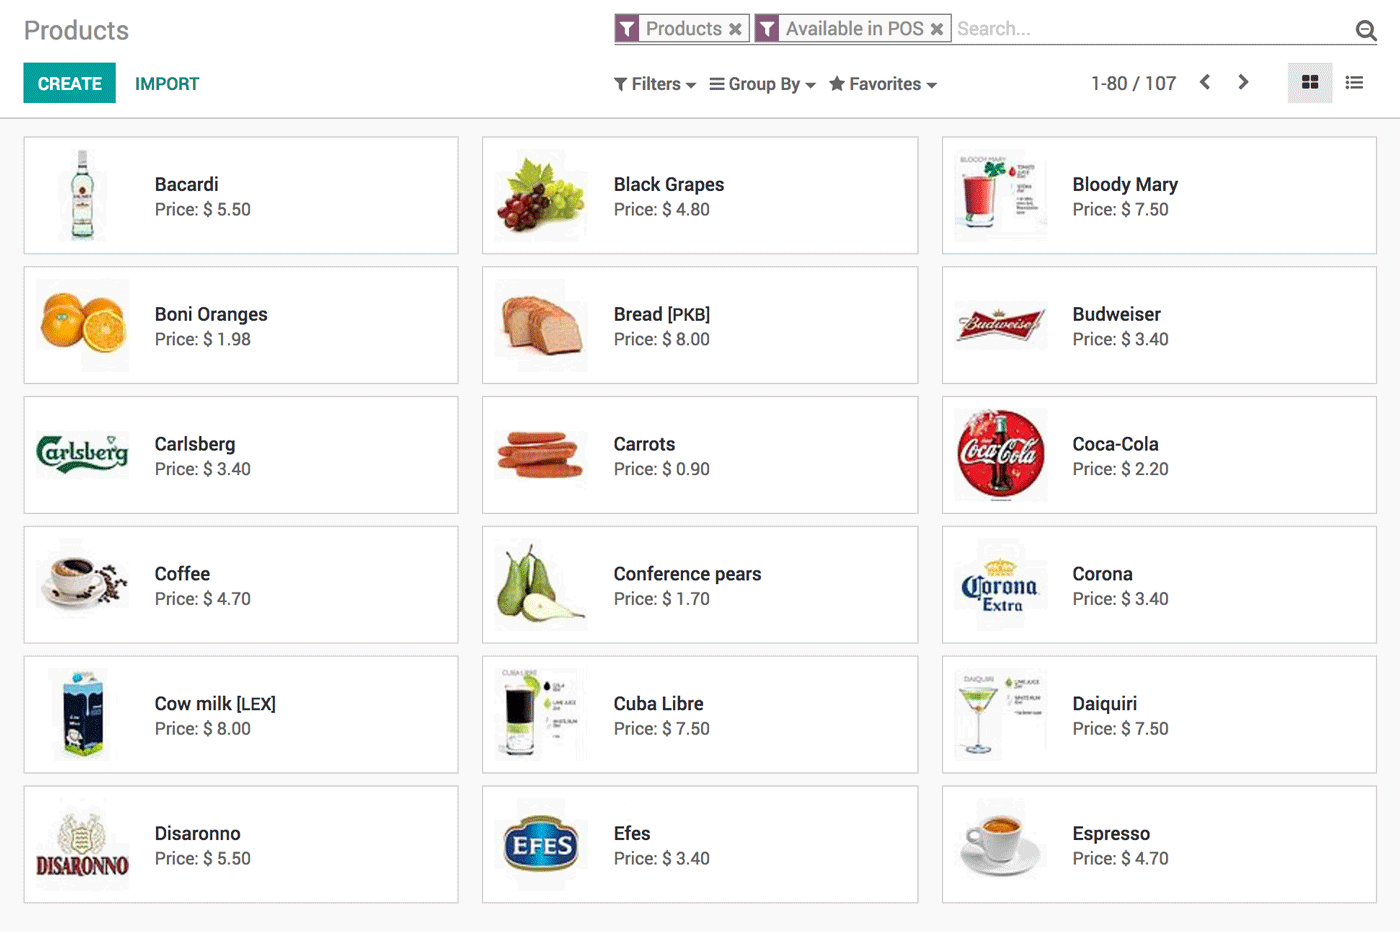Open the Filters dropdown

(x=655, y=84)
